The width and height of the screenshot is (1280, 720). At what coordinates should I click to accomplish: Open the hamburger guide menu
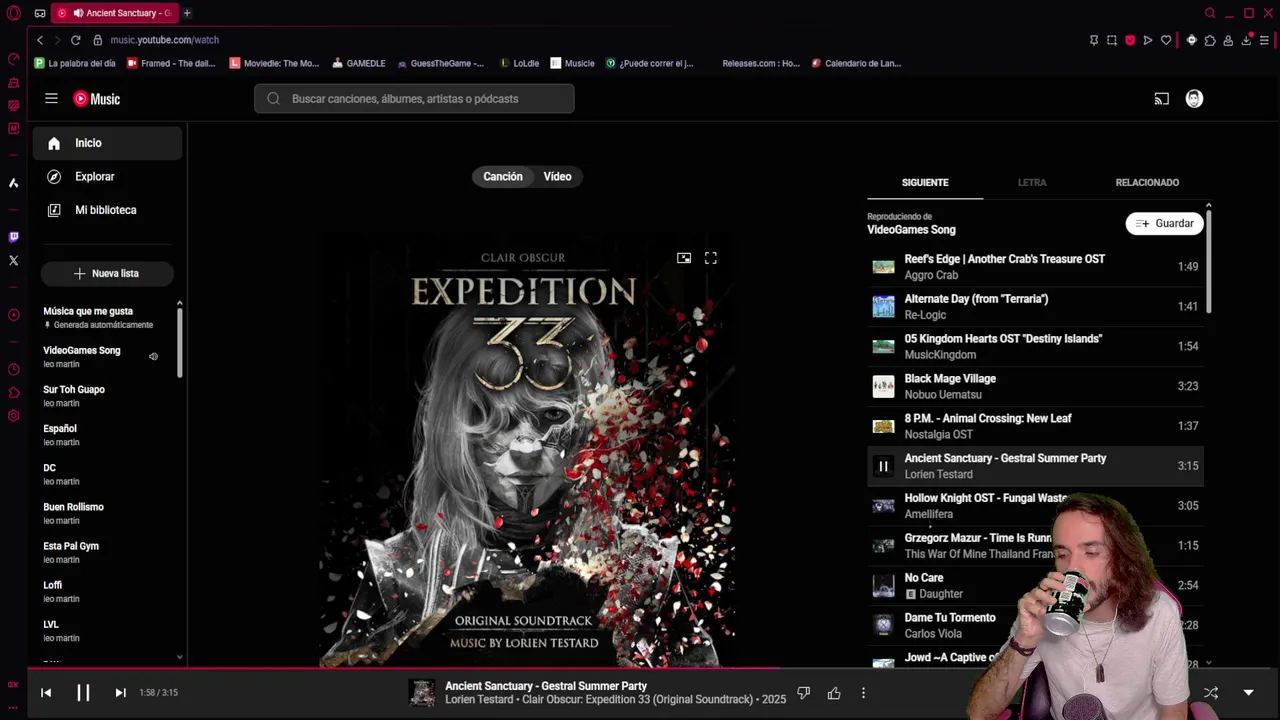[x=51, y=99]
